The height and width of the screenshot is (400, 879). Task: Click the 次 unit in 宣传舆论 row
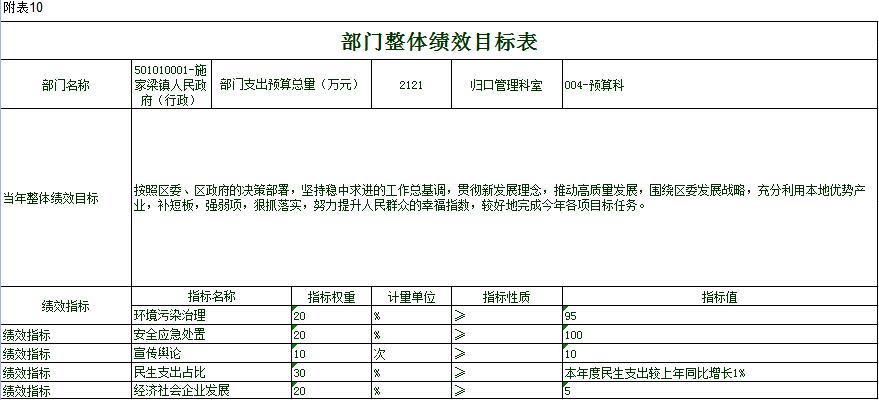pos(411,354)
